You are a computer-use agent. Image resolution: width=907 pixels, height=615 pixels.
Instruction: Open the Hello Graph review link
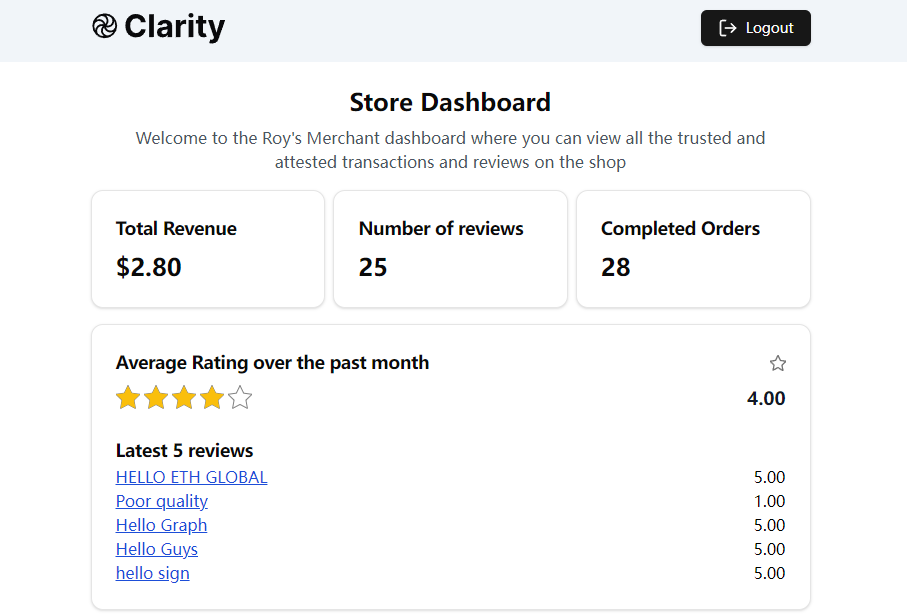click(161, 525)
